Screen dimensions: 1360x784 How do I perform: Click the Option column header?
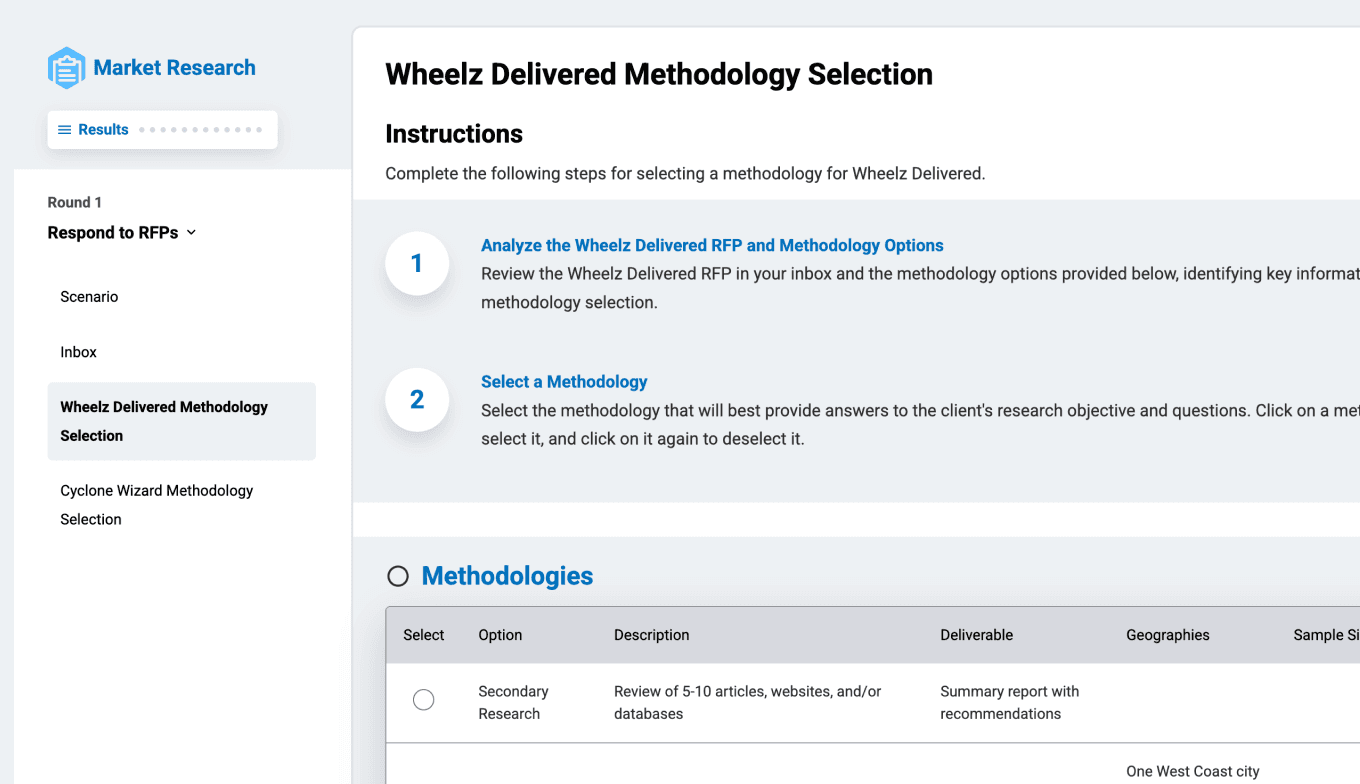[x=500, y=635]
